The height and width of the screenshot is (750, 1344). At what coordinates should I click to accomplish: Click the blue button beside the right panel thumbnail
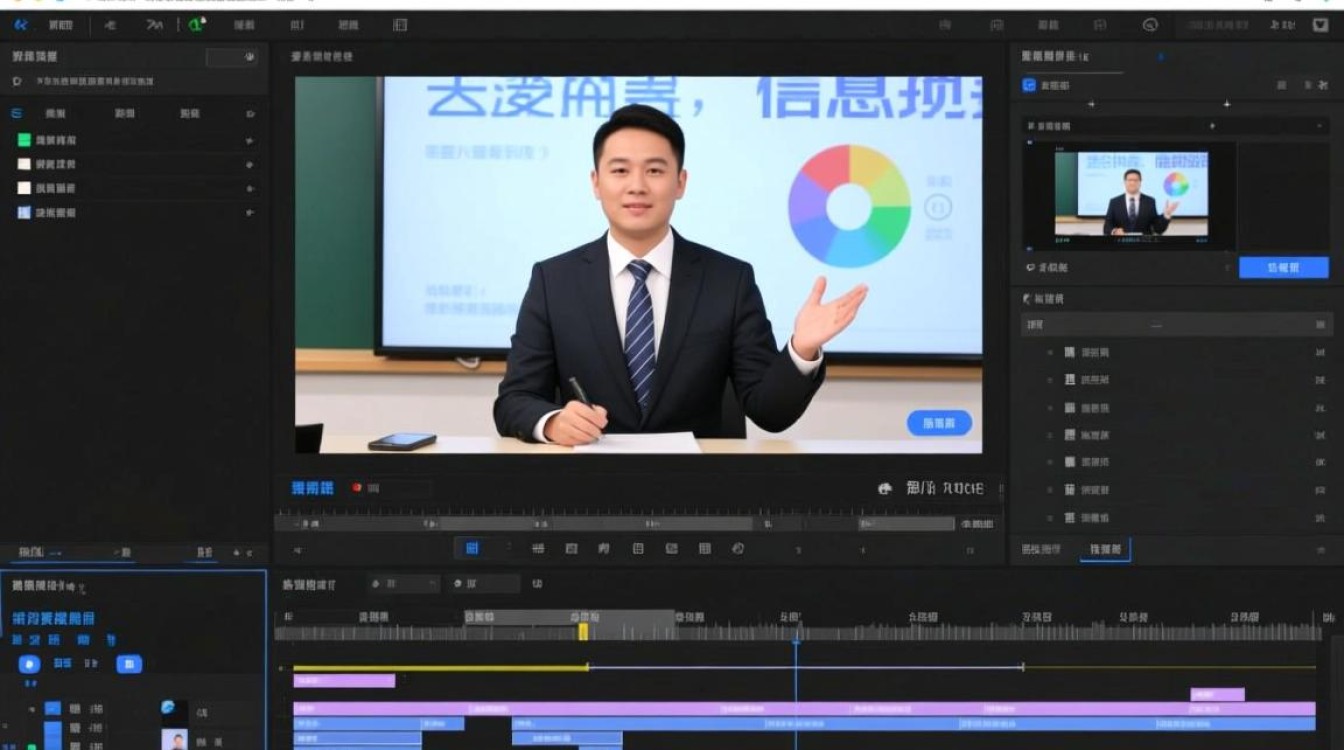[x=1284, y=267]
